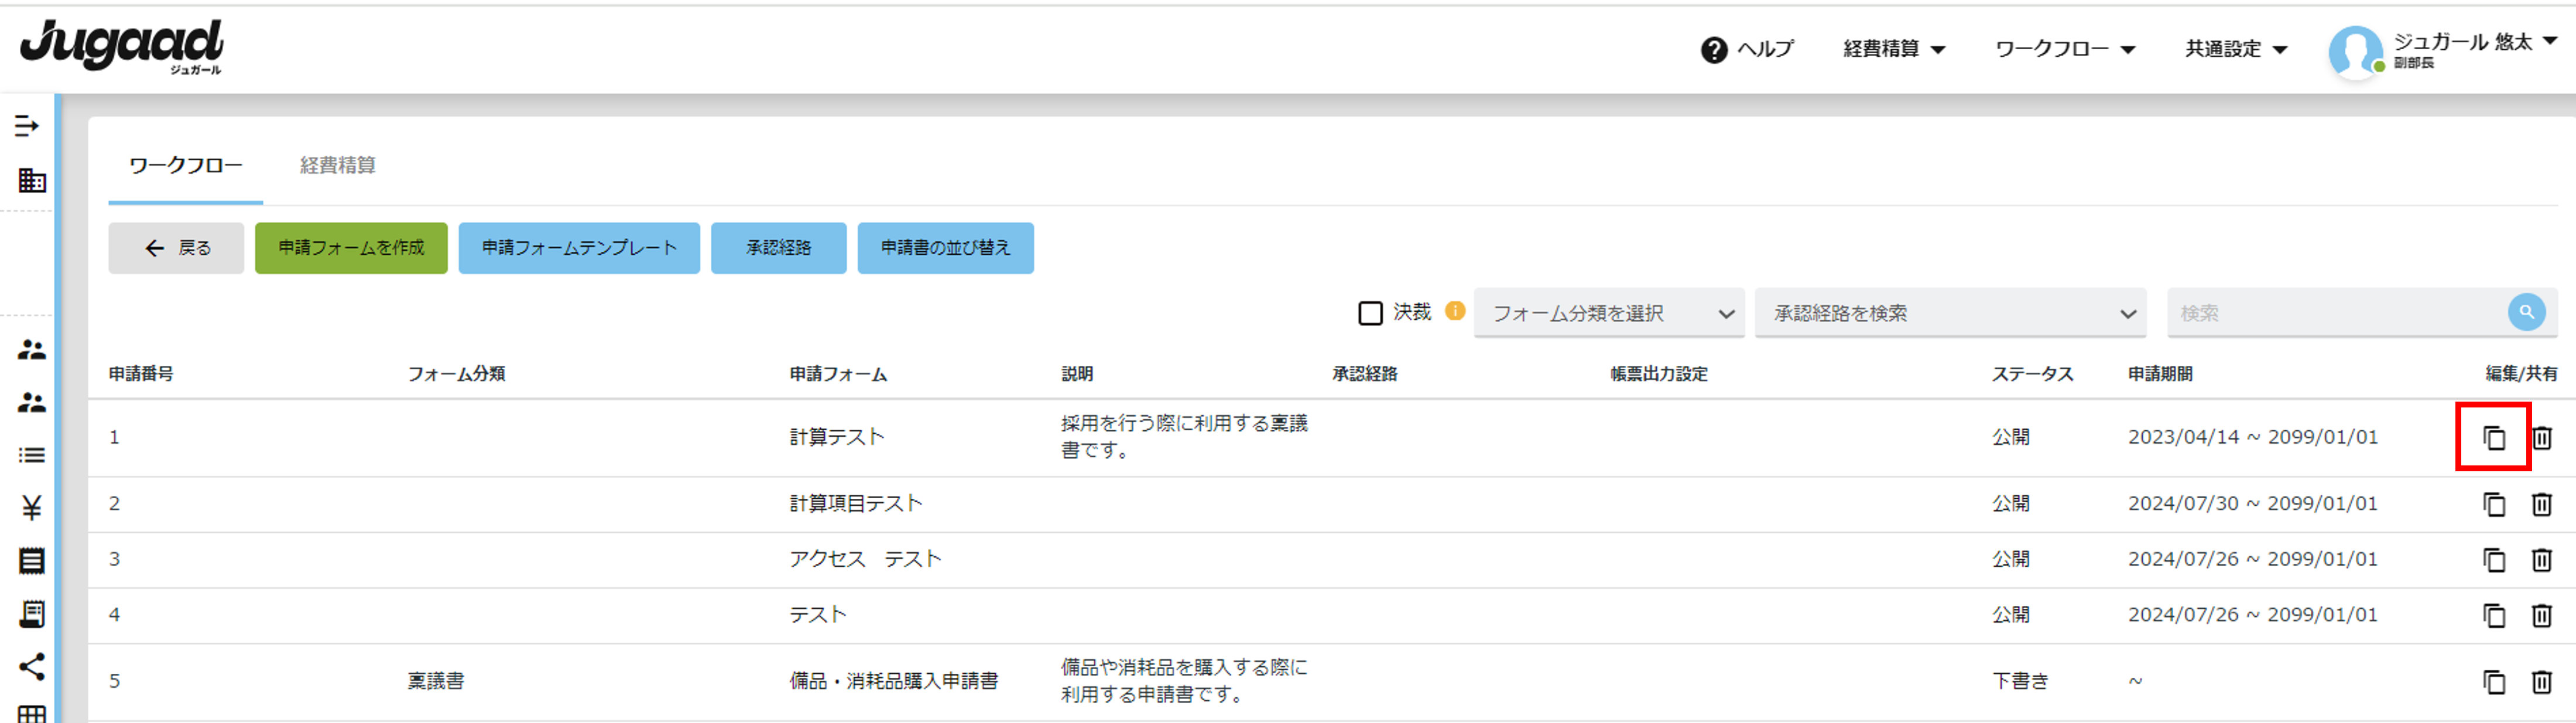
Task: Click the ステータス column header
Action: point(2032,374)
